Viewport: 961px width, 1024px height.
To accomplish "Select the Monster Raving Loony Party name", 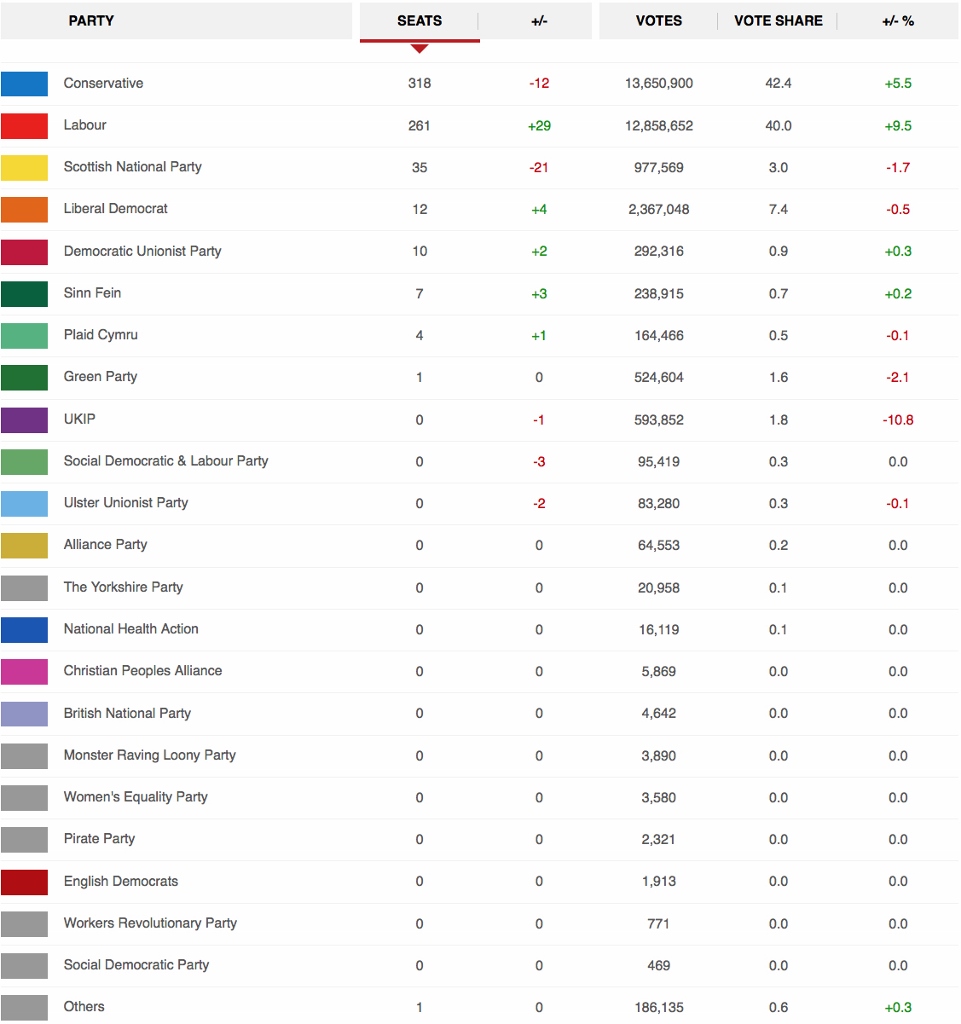I will click(x=150, y=754).
